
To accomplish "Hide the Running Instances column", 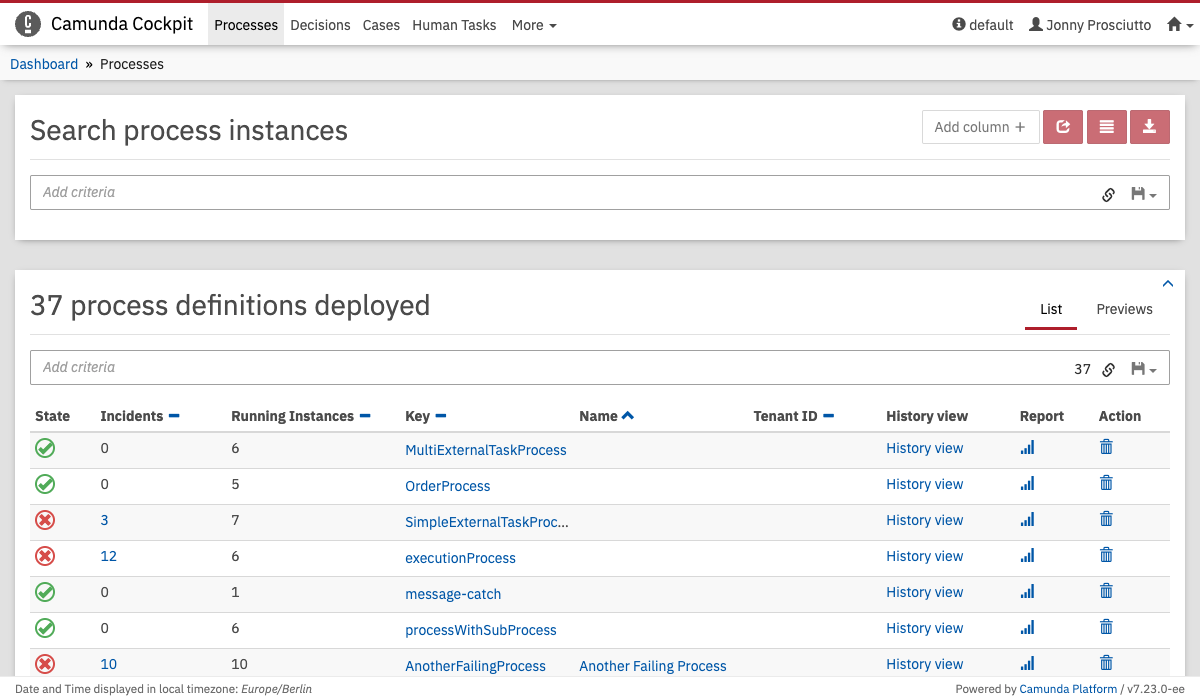I will tap(365, 416).
